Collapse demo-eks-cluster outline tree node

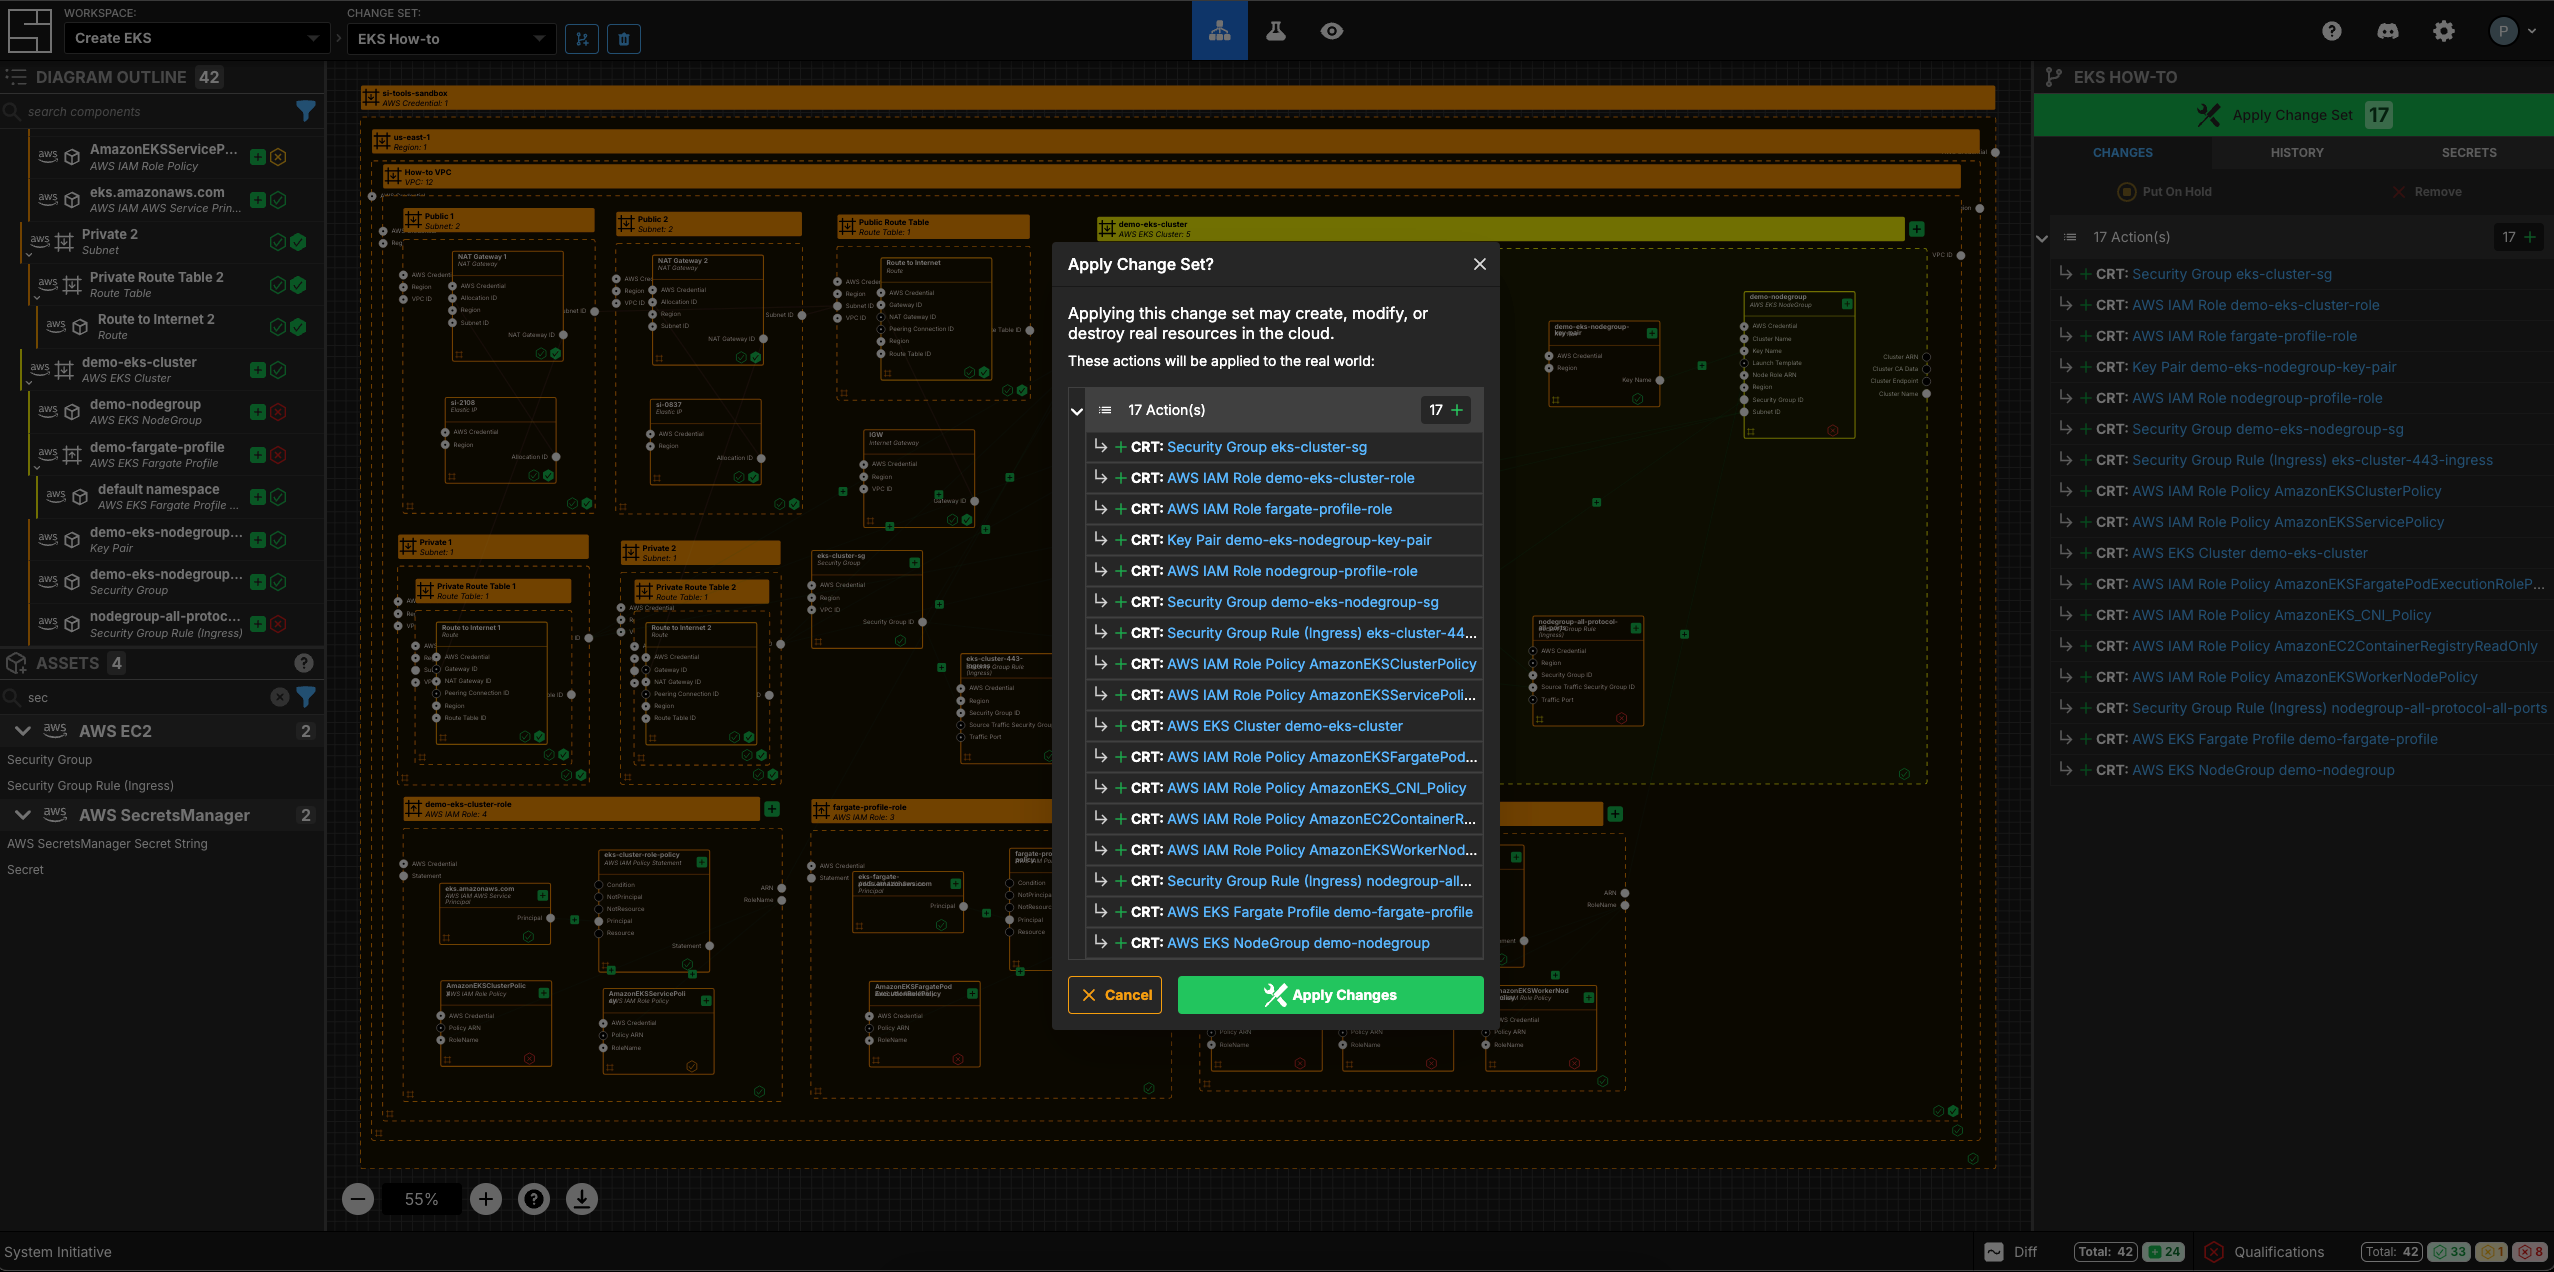30,382
